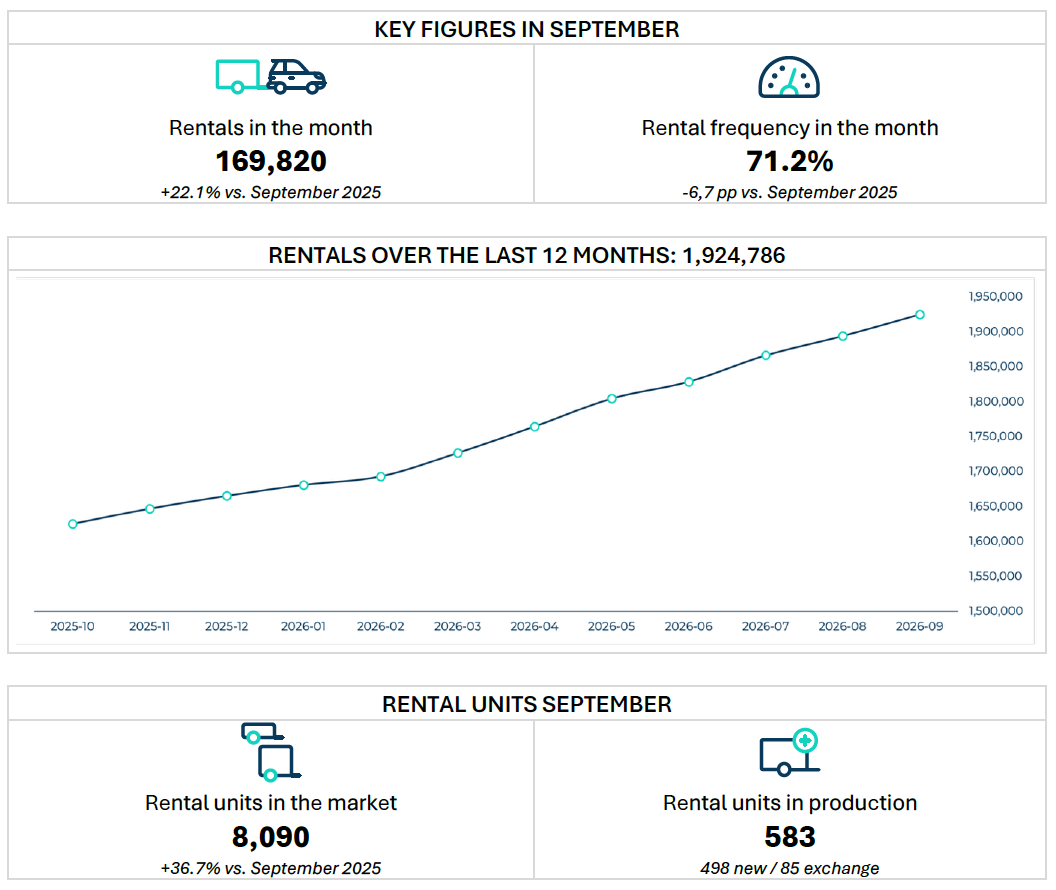Click '-6,7 pp vs. September 2025' text
The image size is (1056, 890).
coord(789,193)
